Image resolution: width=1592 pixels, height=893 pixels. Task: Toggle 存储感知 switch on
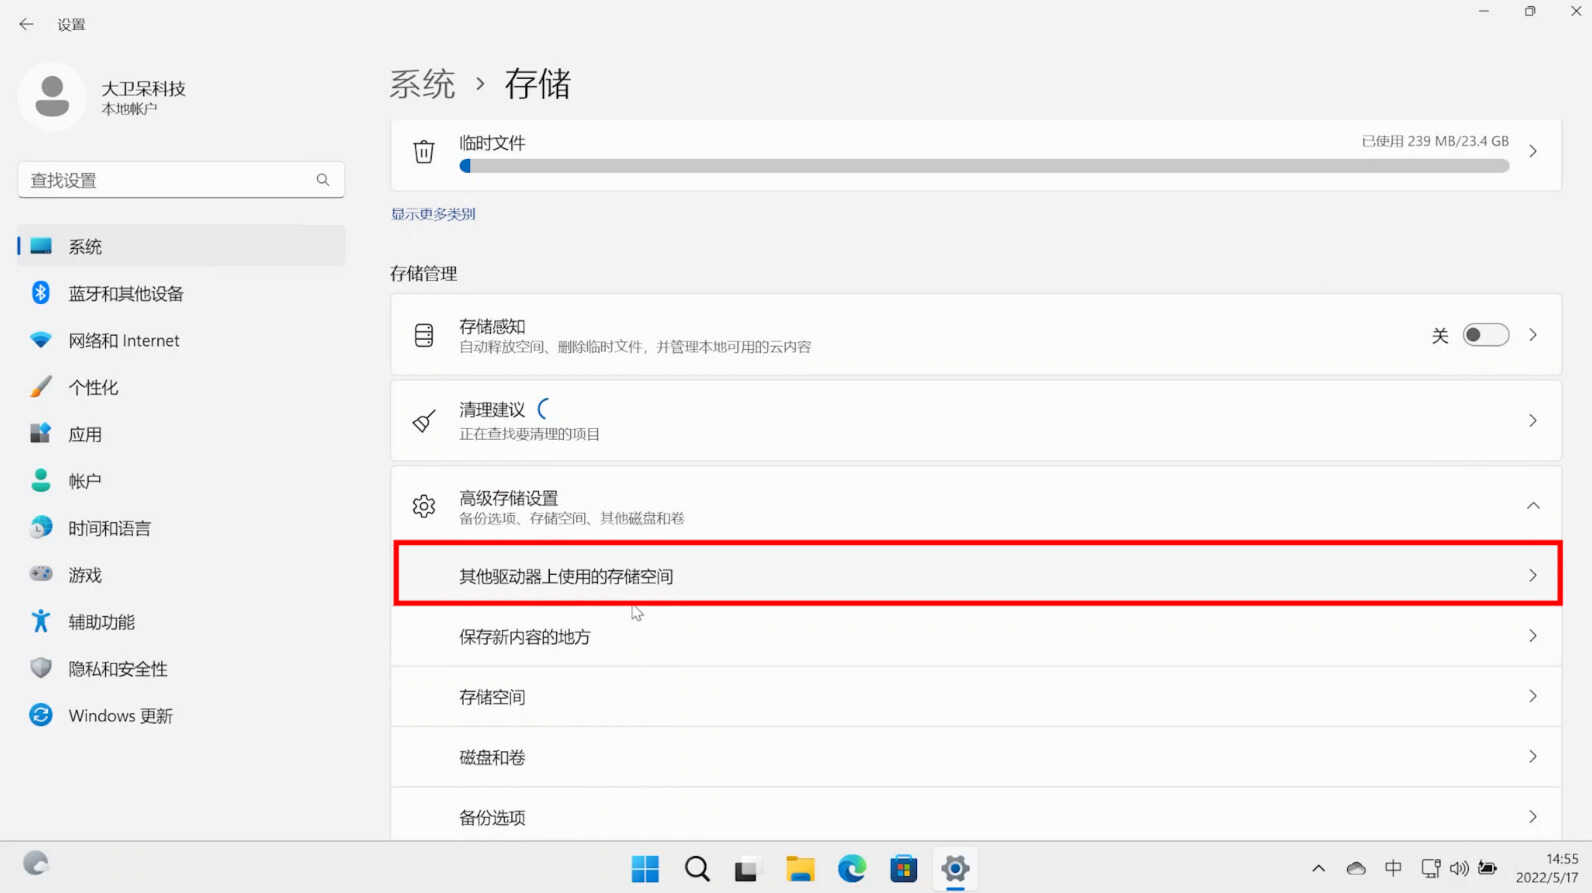(1485, 335)
